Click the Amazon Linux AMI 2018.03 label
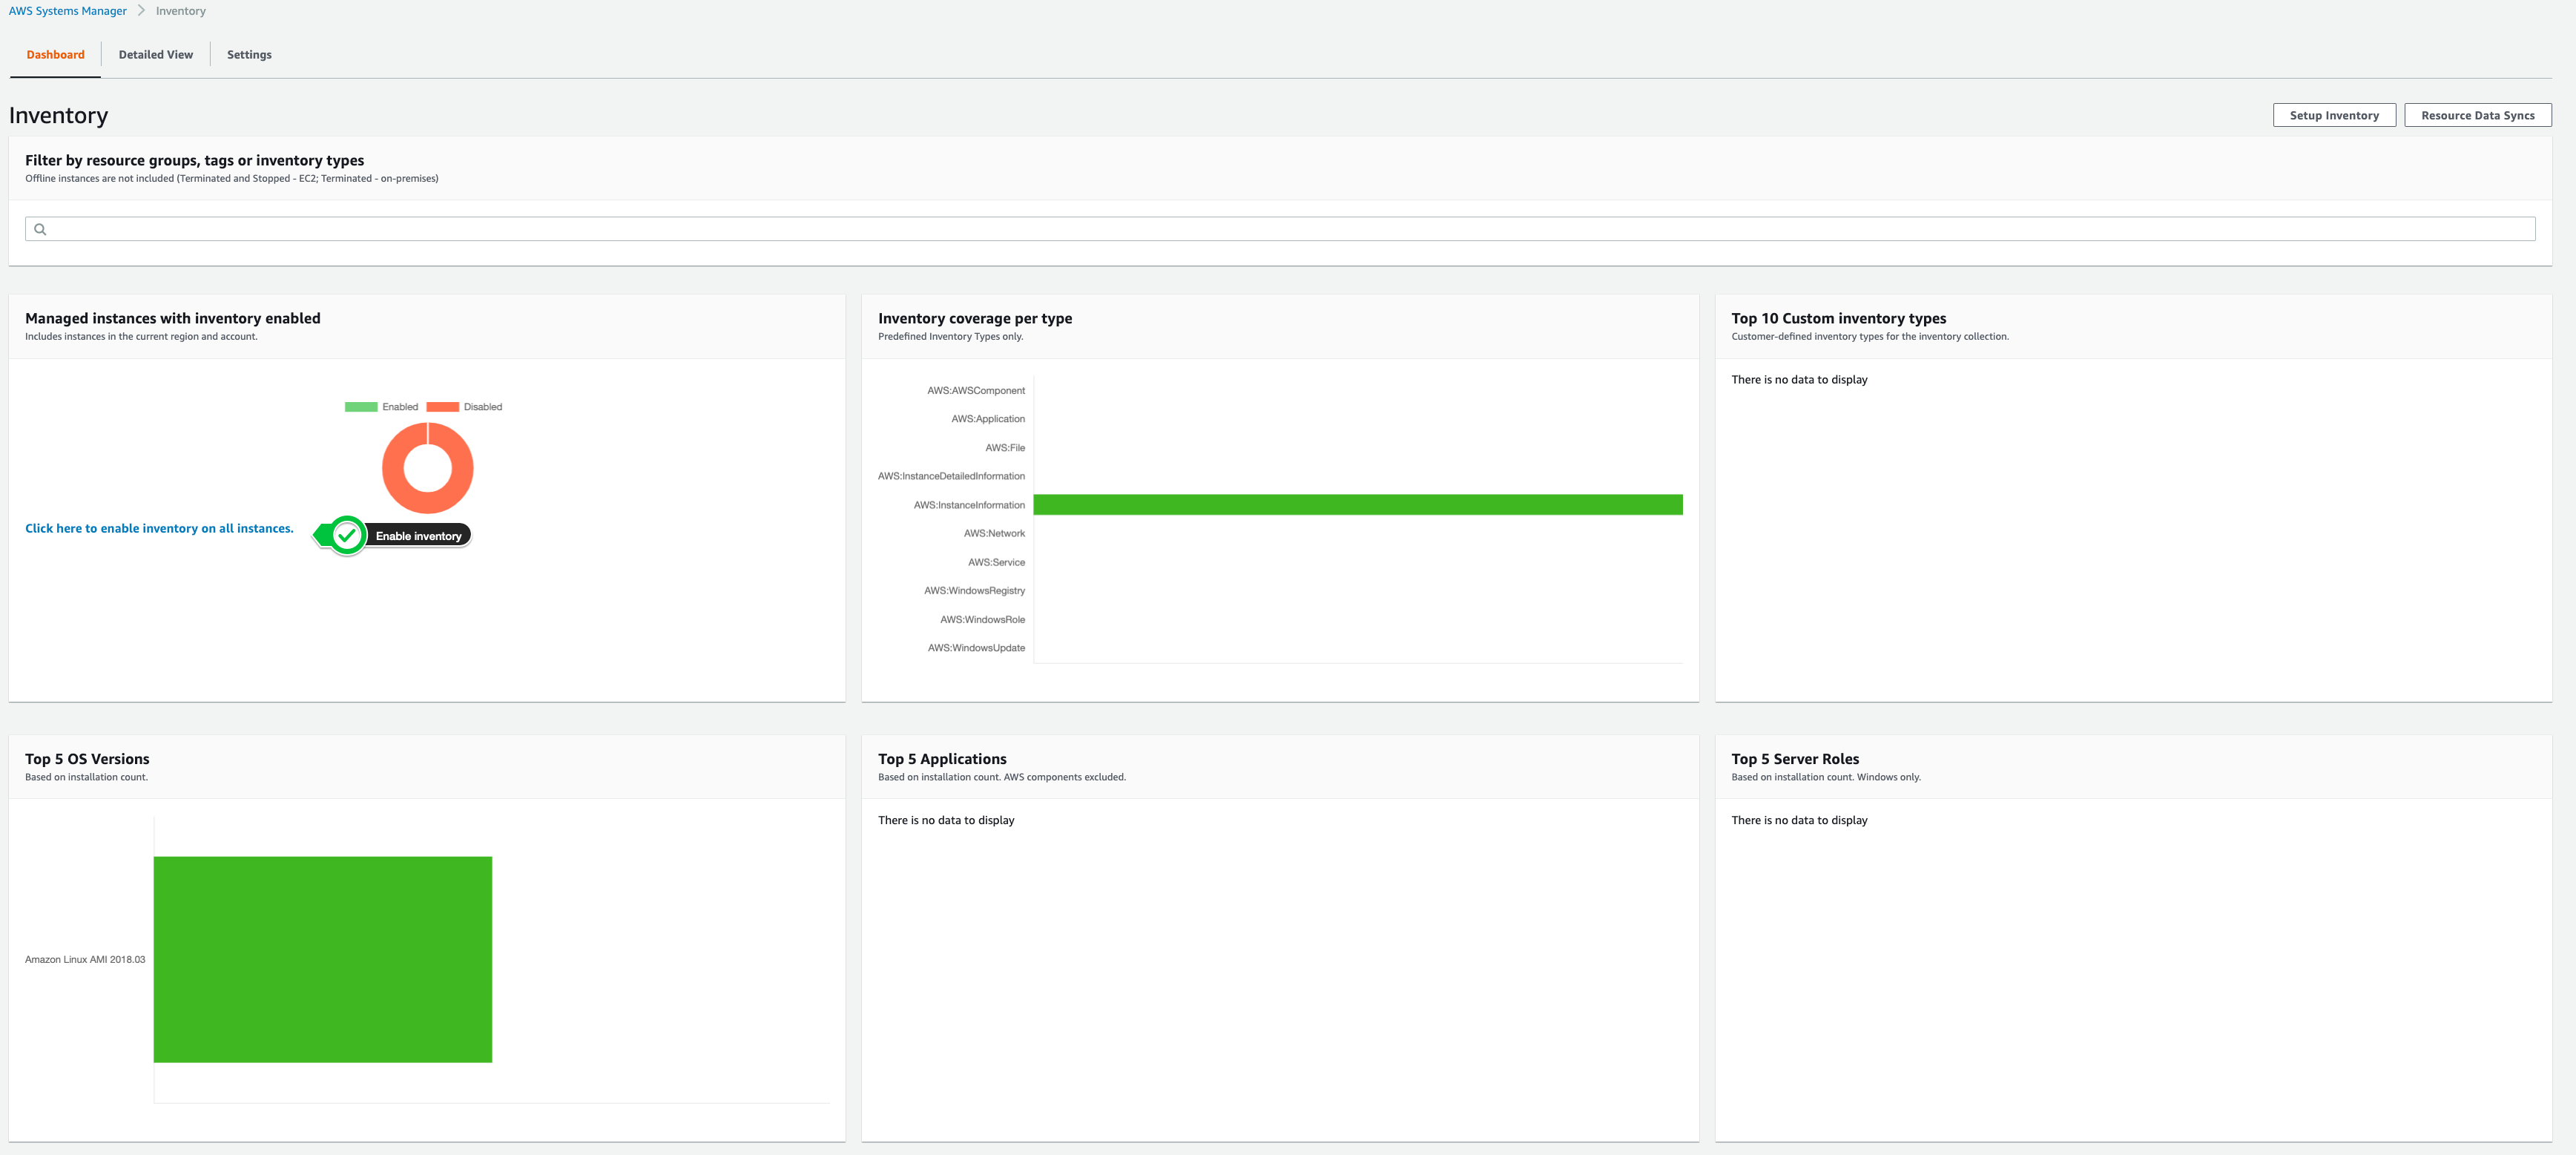The width and height of the screenshot is (2576, 1155). (85, 959)
